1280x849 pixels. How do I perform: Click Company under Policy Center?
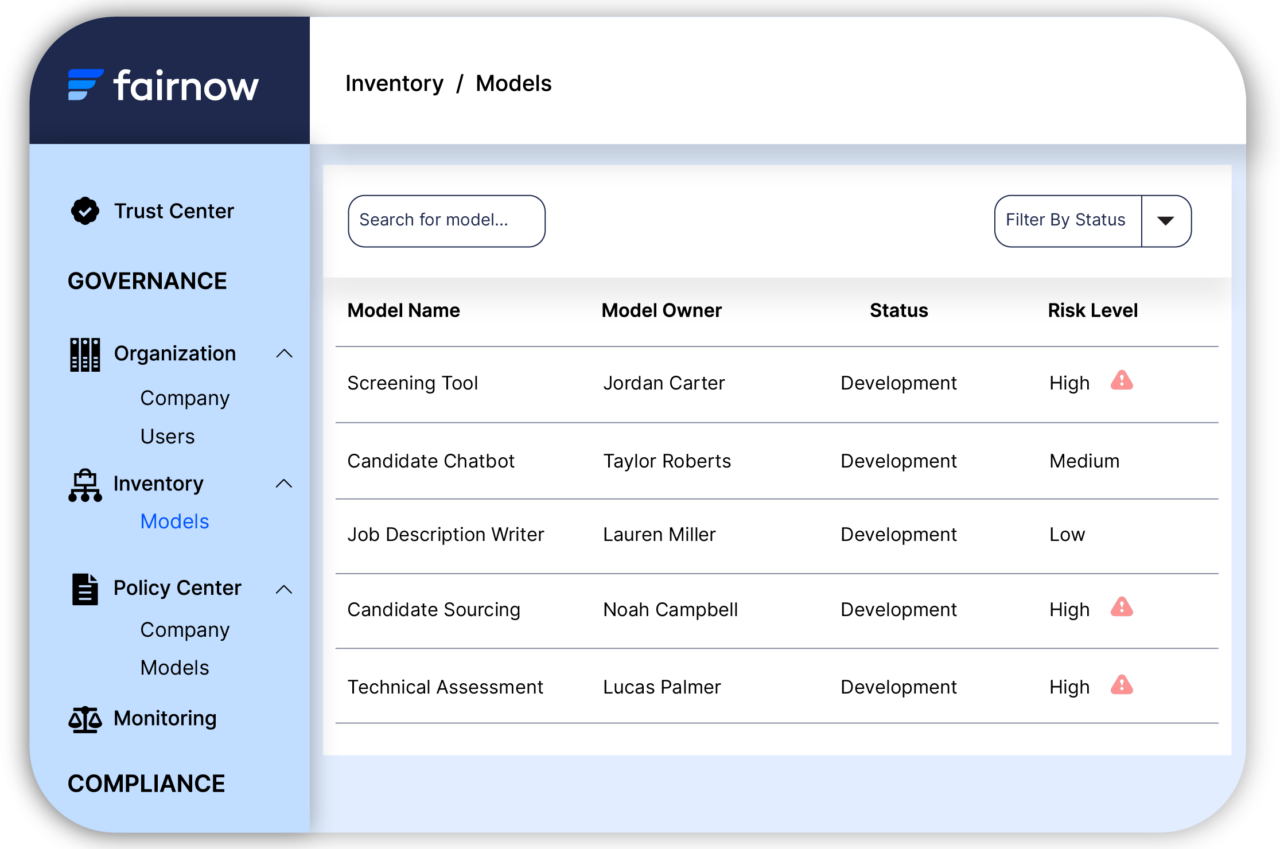(x=184, y=629)
